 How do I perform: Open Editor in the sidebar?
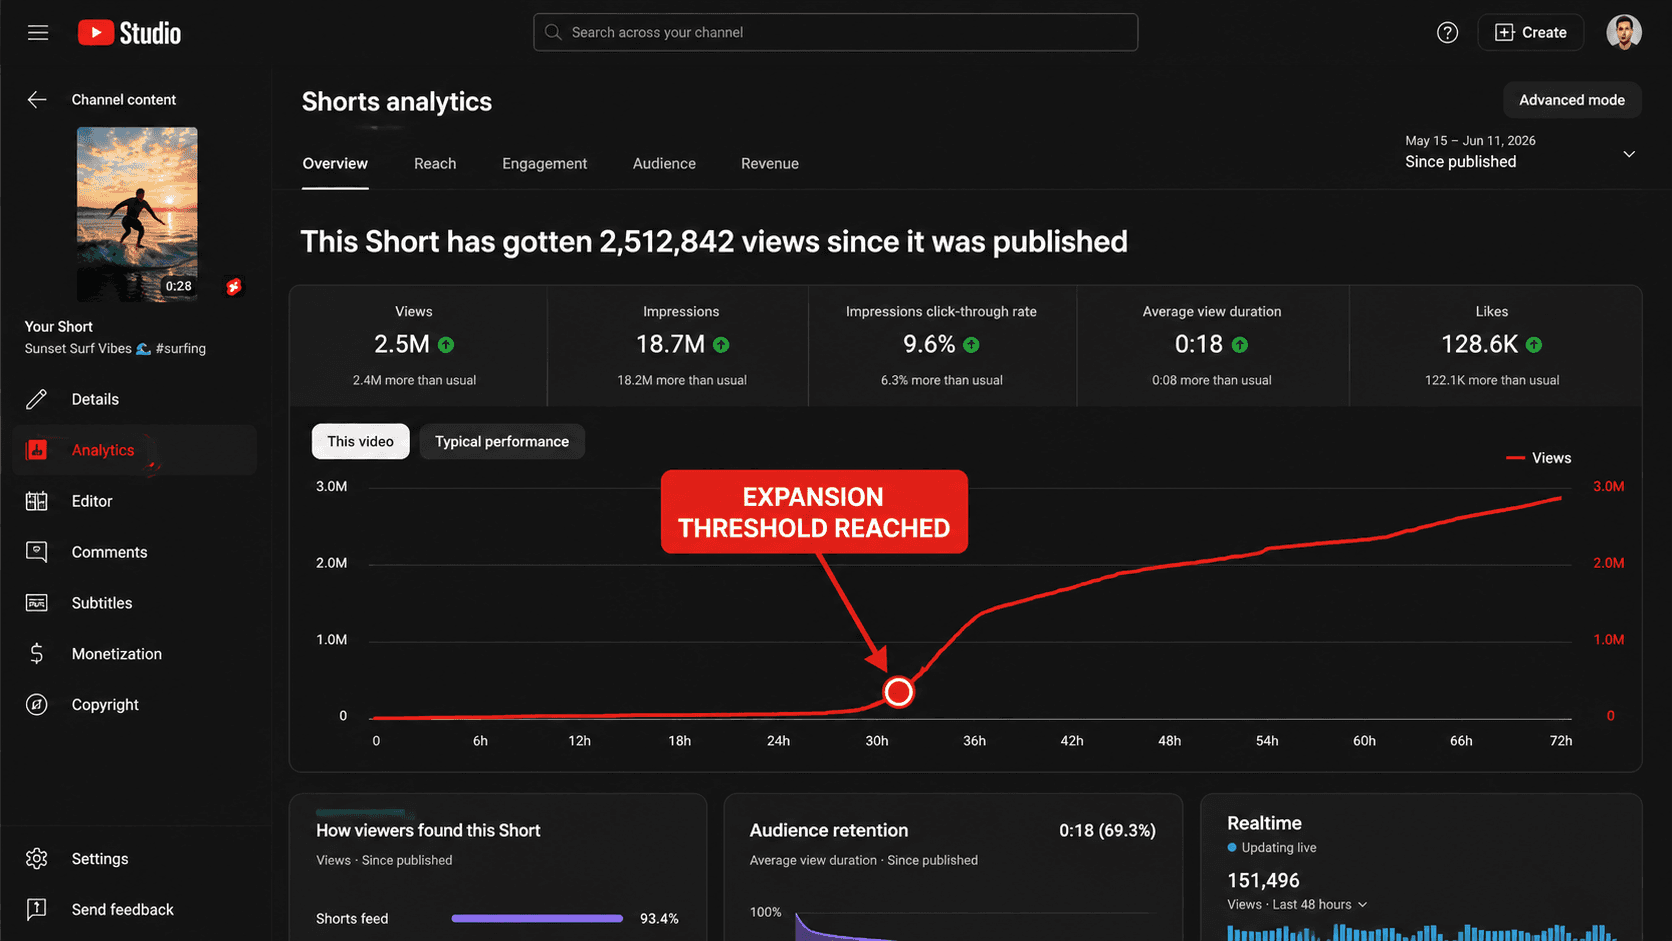point(135,501)
